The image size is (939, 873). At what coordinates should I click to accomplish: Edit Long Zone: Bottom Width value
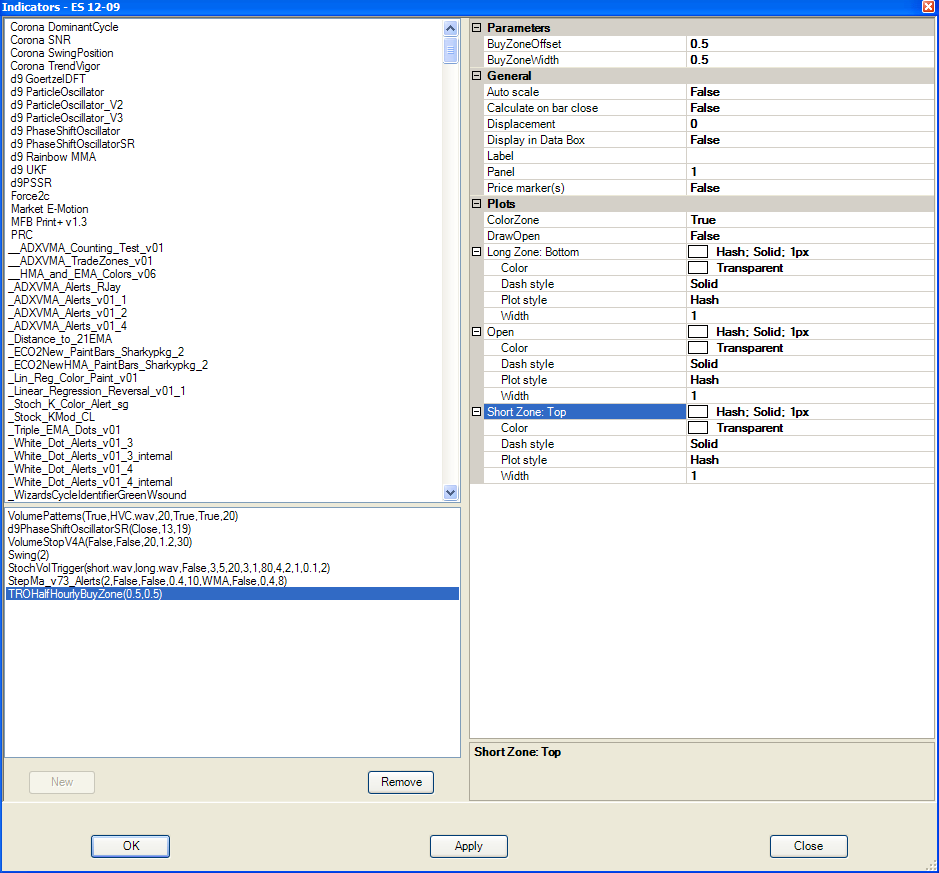[x=810, y=316]
